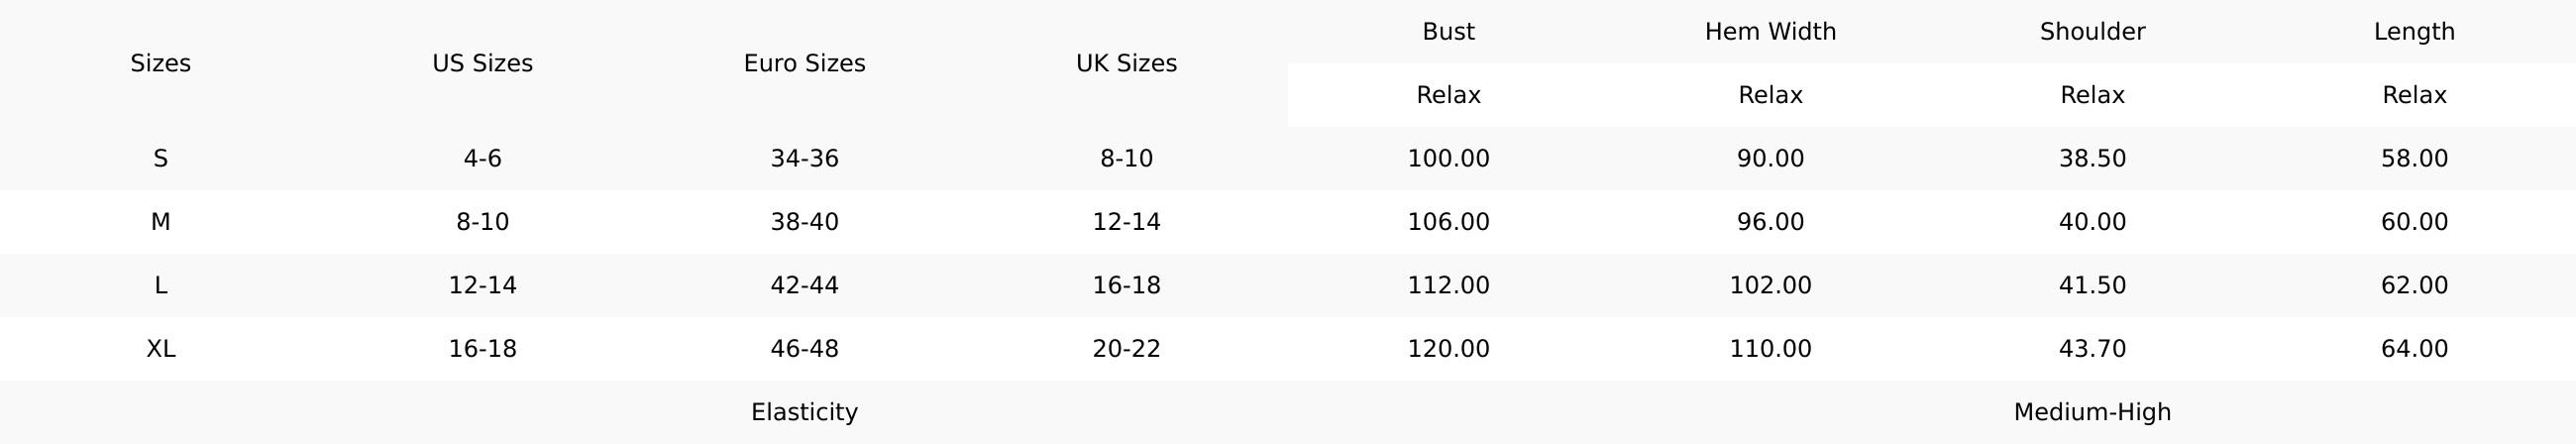
Task: Click the M size row label
Action: tap(160, 222)
